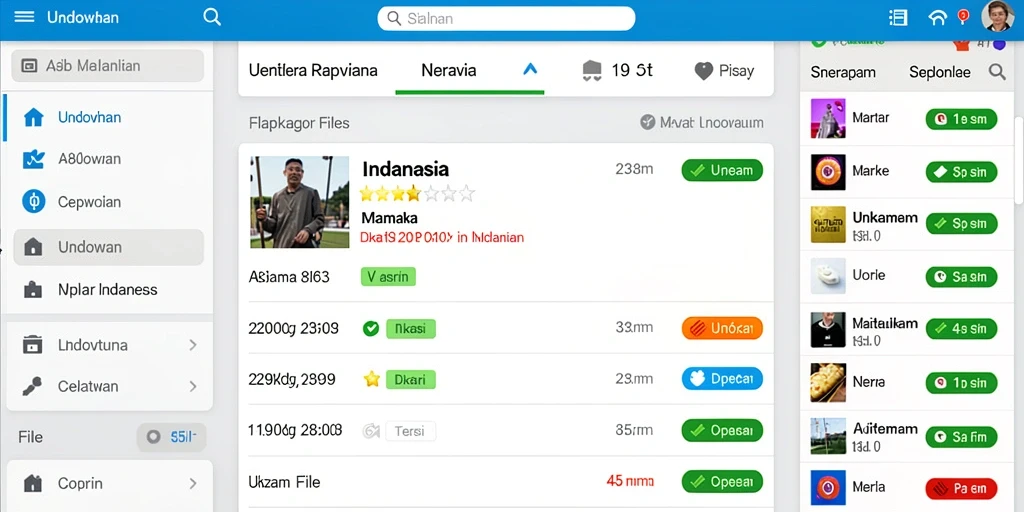Open A80owan chart item in sidebar

click(x=108, y=159)
